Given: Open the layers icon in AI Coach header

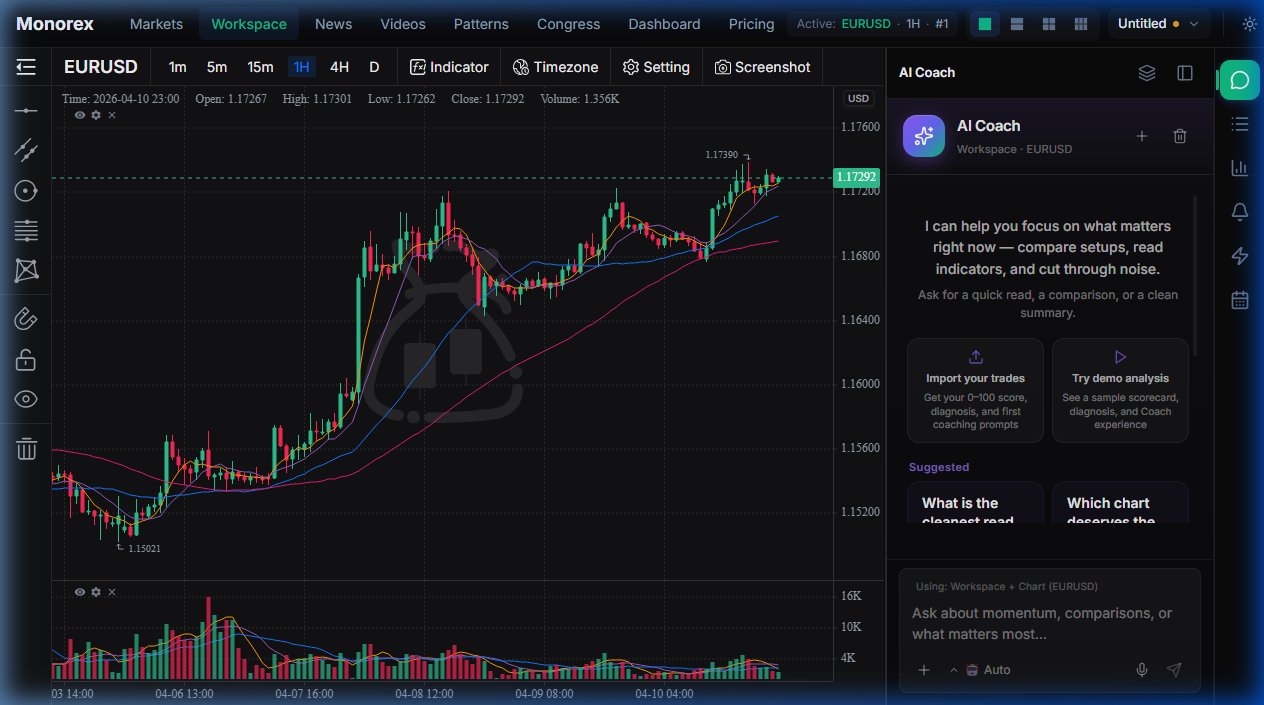Looking at the screenshot, I should [x=1147, y=73].
